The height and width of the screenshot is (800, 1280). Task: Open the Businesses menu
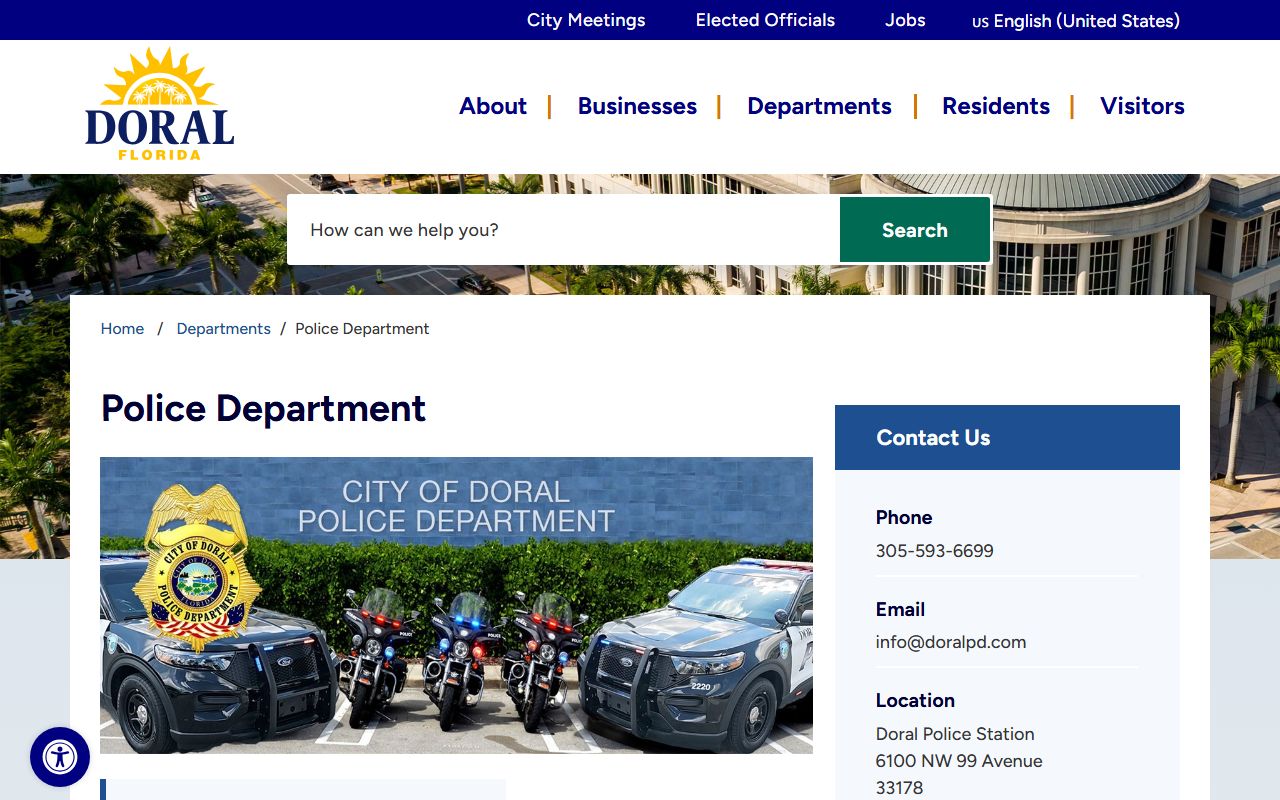637,106
